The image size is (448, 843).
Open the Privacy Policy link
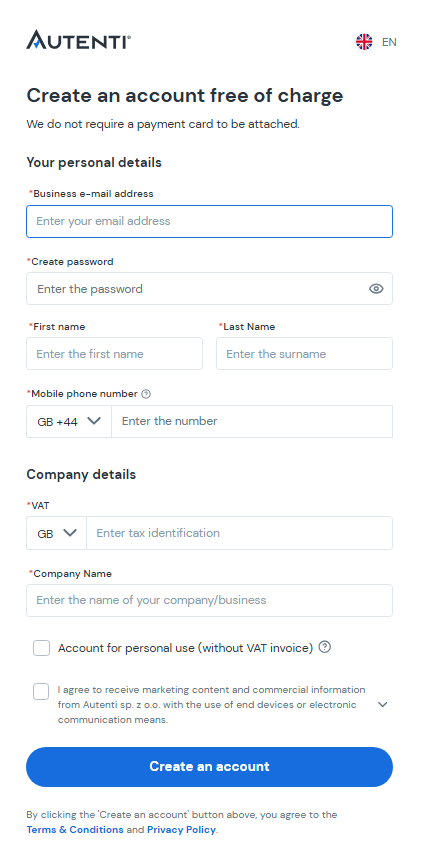(x=181, y=830)
